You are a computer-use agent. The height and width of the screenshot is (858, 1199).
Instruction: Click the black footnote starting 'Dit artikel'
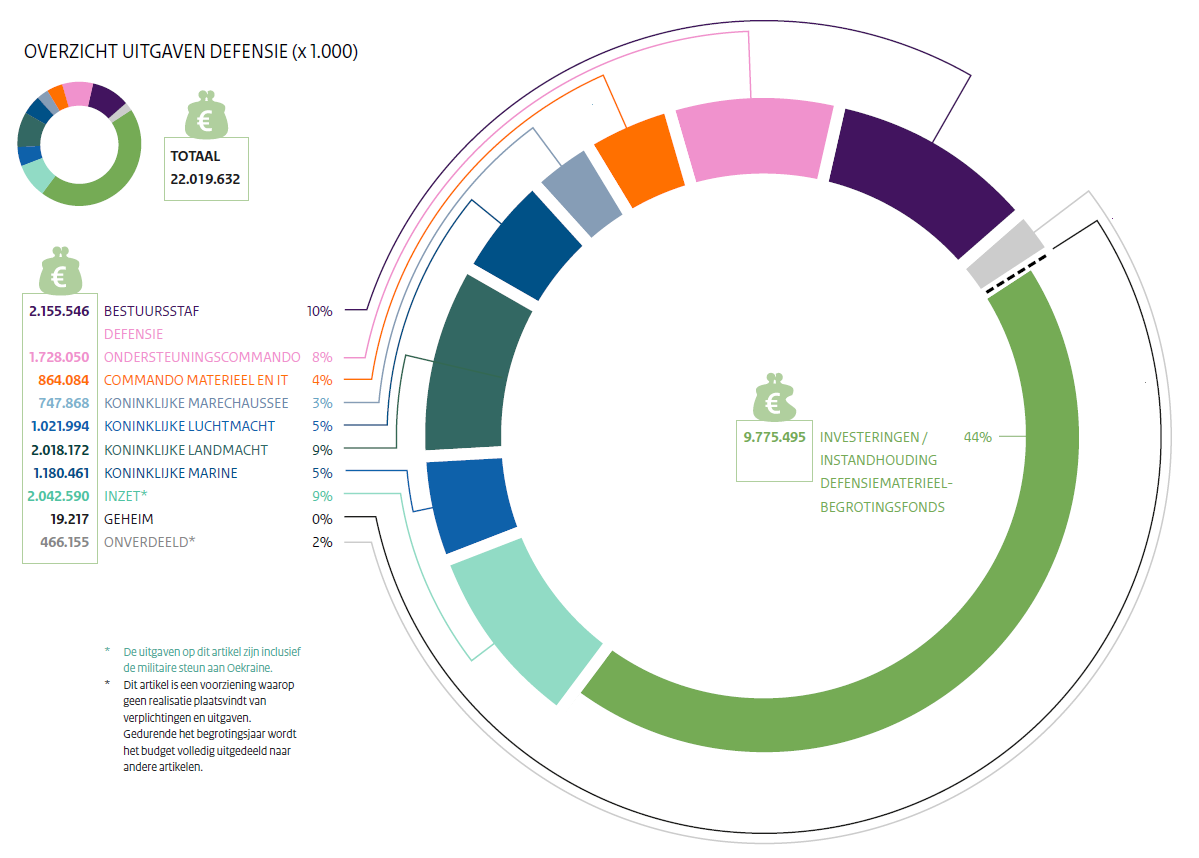210,726
